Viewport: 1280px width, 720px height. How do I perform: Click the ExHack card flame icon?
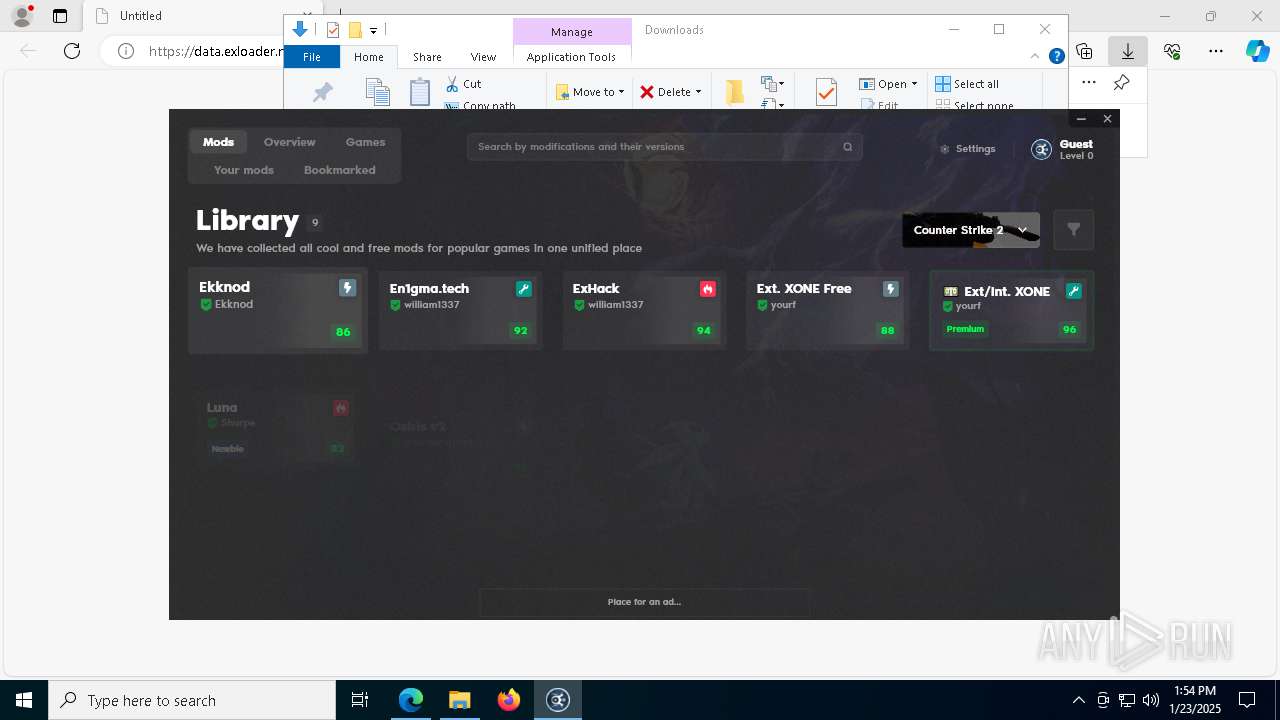707,289
